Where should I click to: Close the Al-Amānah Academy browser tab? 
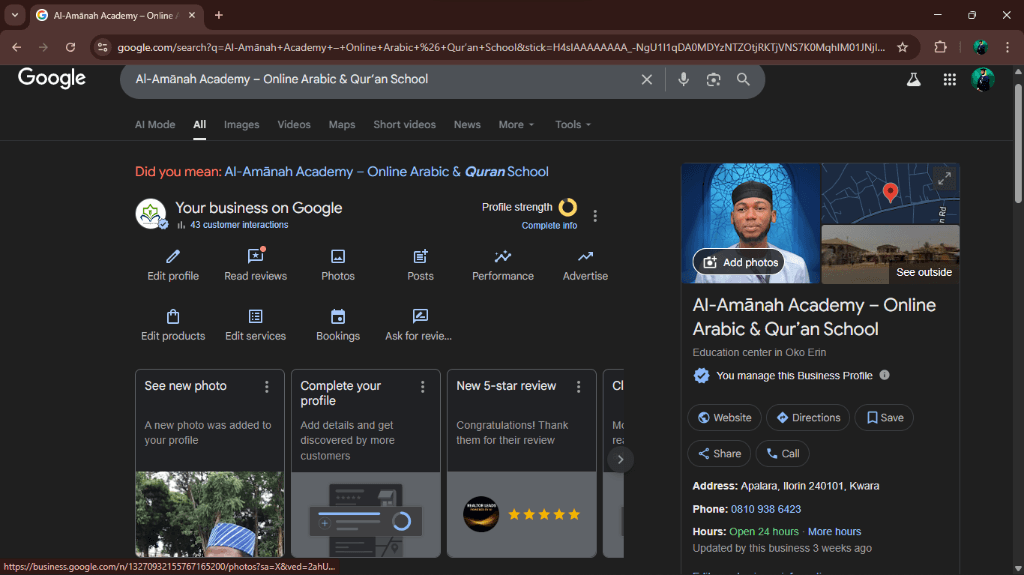pos(191,15)
